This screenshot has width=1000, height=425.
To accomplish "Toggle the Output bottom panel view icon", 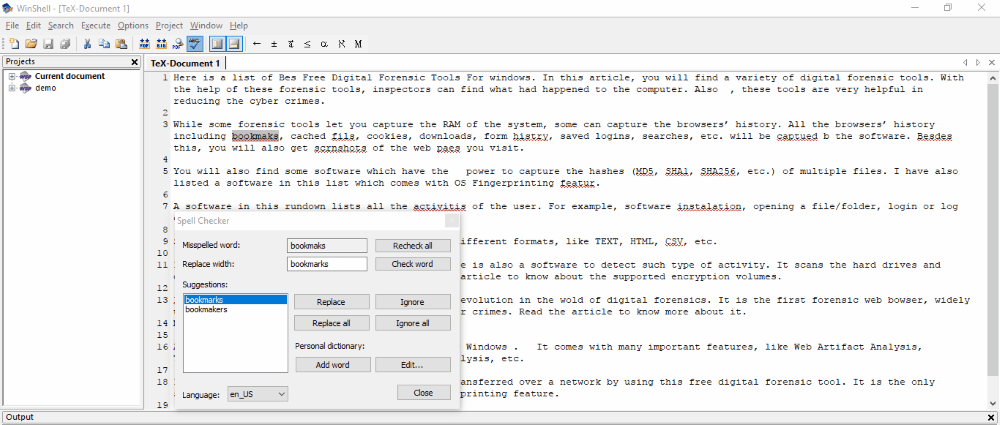I will tap(235, 44).
